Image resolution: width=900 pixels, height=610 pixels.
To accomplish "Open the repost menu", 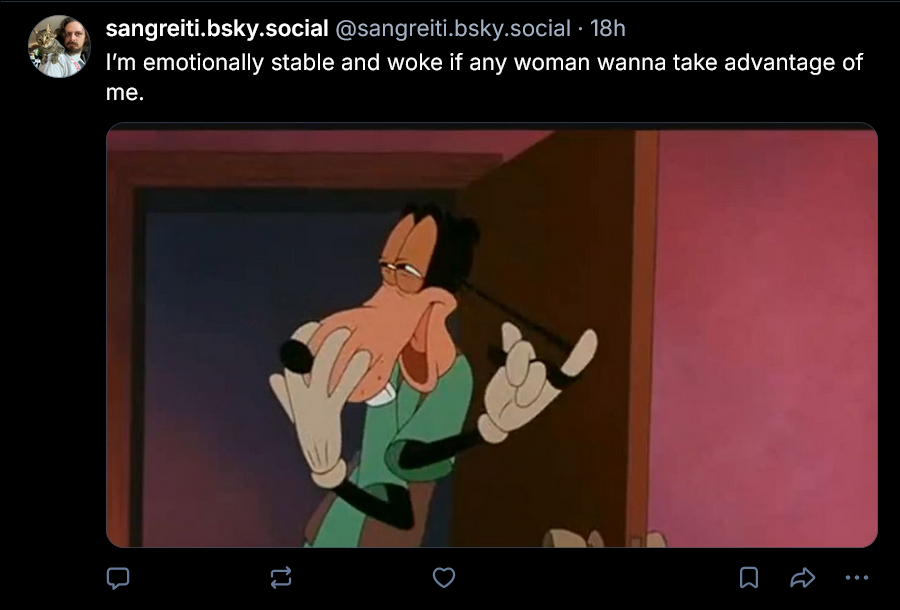I will [281, 577].
